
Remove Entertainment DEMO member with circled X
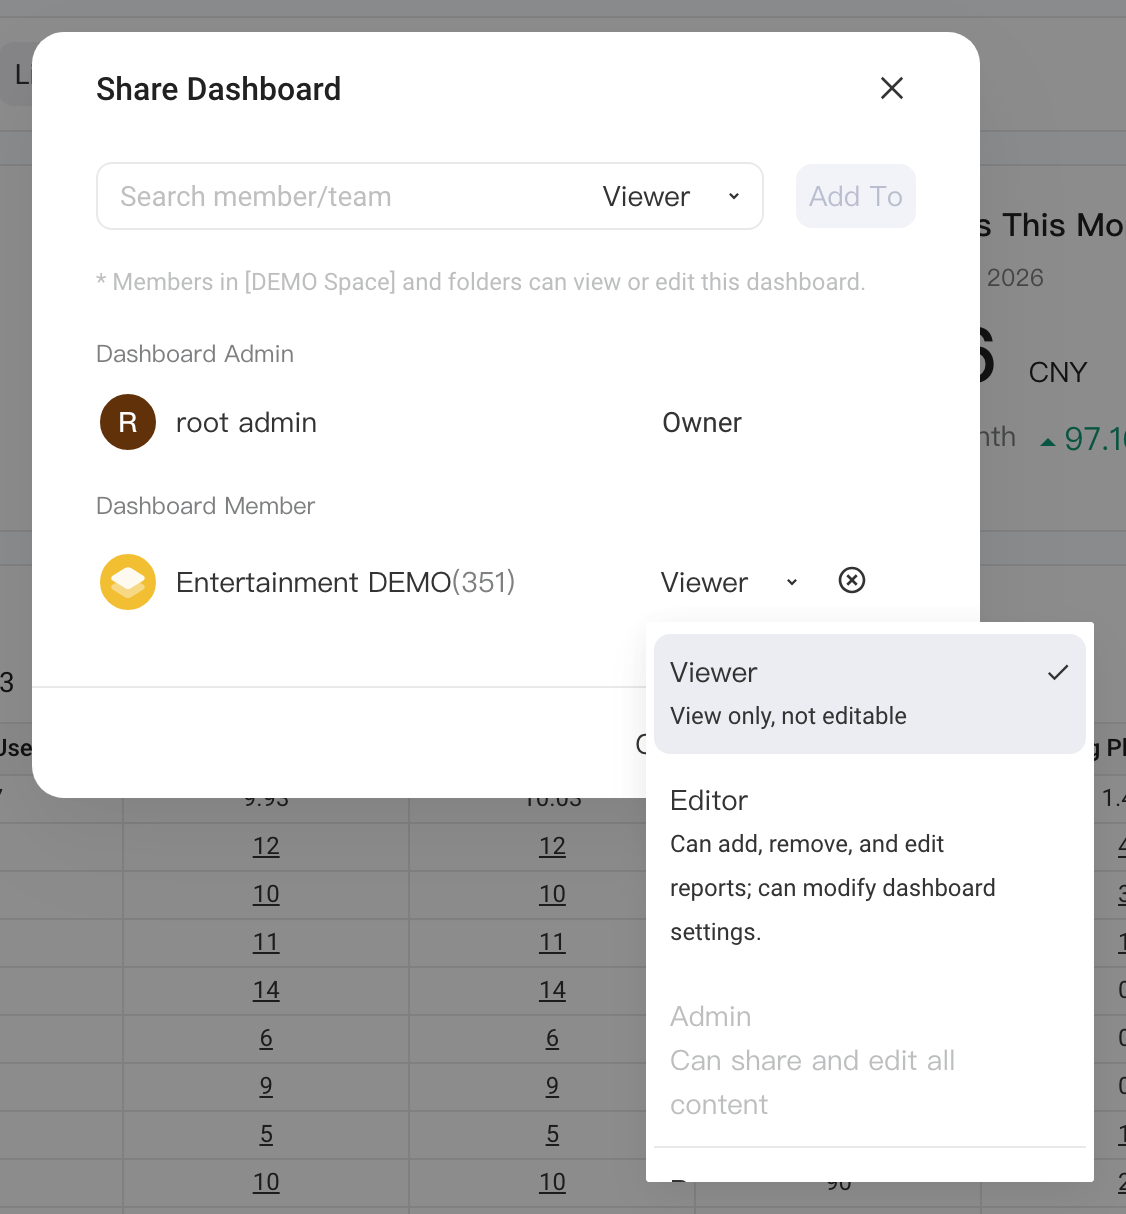[x=852, y=580]
